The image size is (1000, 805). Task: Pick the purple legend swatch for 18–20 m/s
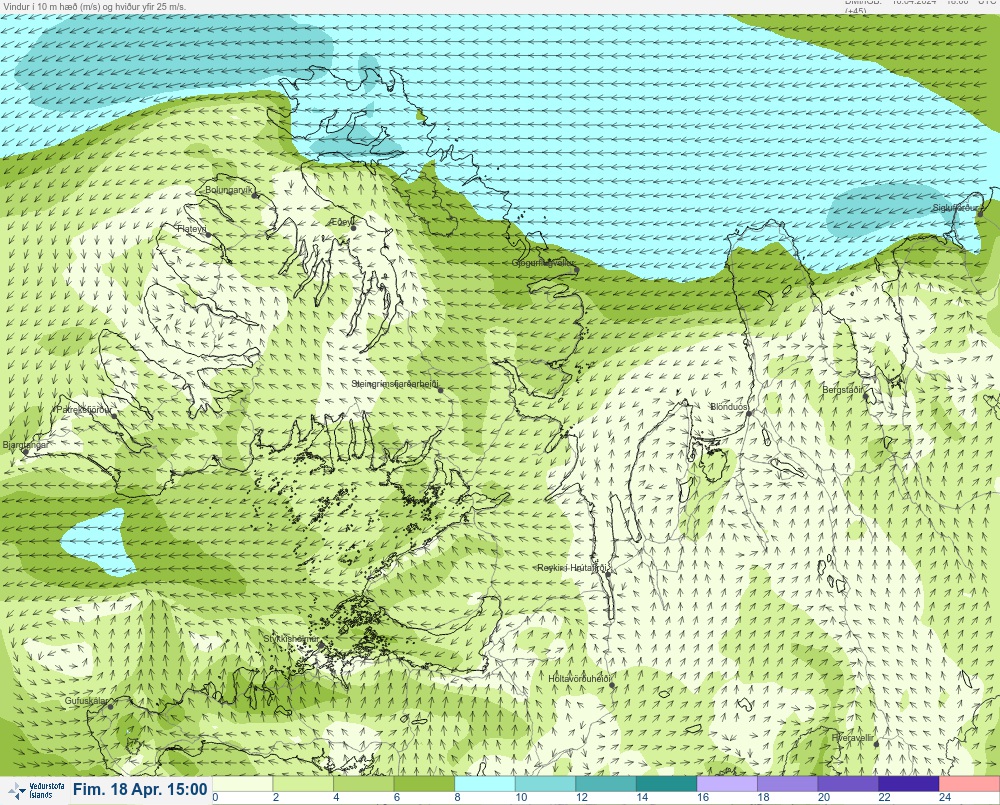[788, 783]
